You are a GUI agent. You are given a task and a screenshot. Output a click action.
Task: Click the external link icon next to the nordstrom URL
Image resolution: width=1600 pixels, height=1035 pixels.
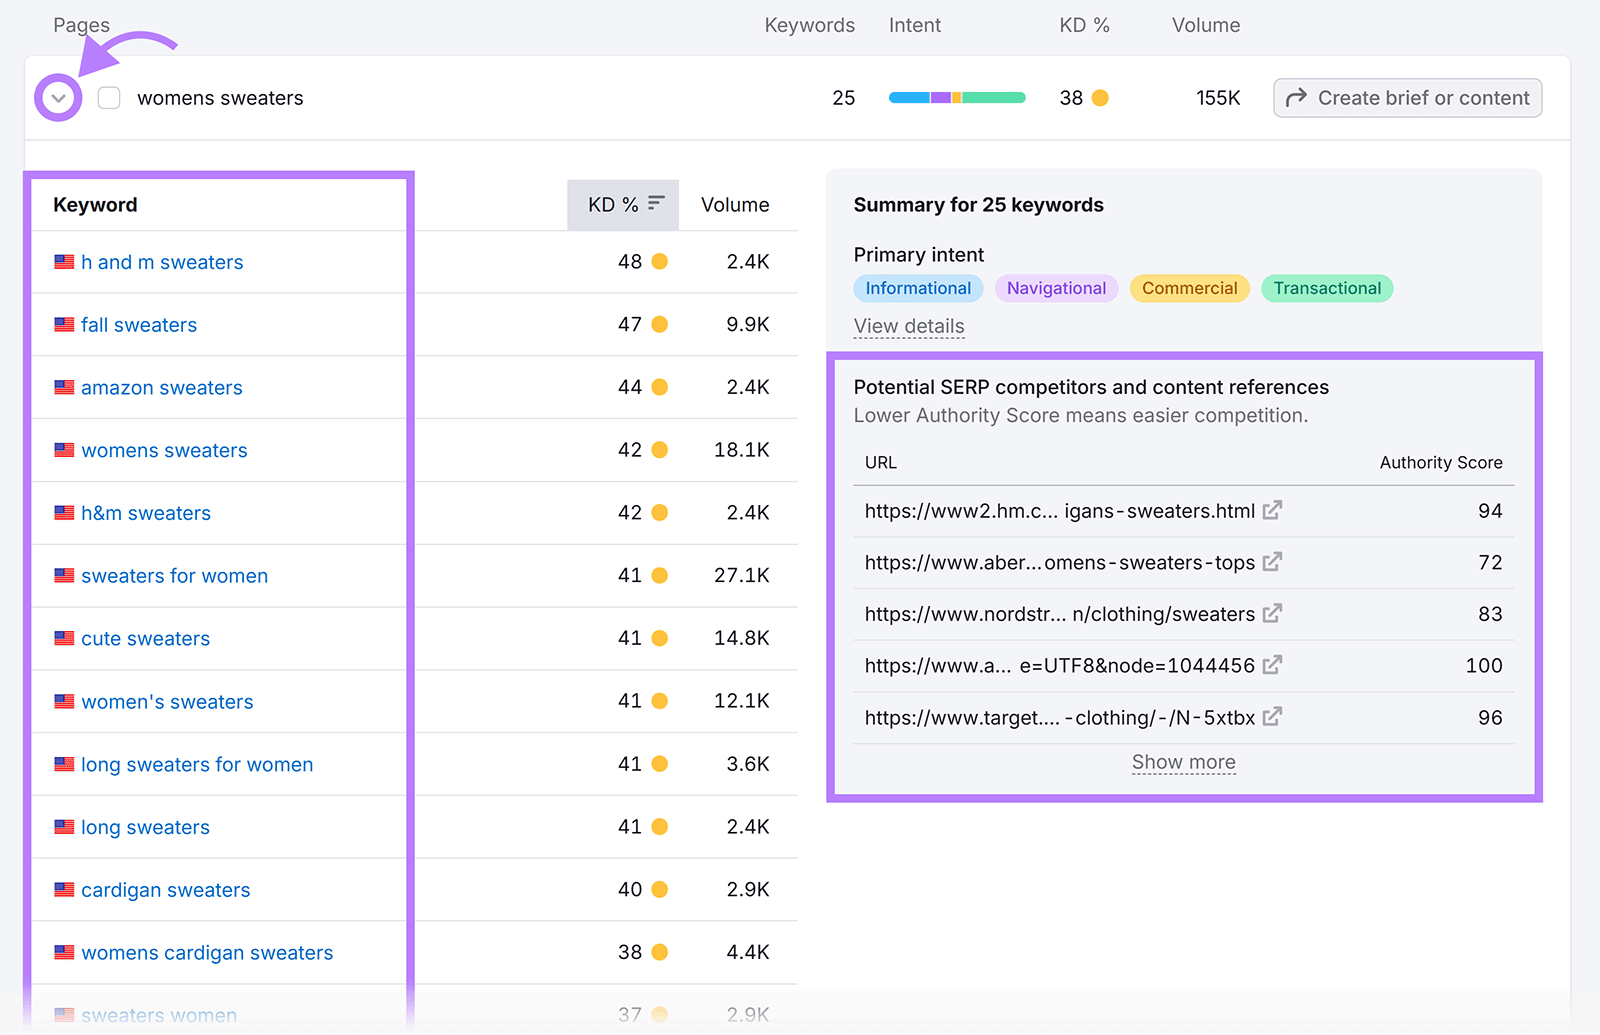pyautogui.click(x=1274, y=613)
